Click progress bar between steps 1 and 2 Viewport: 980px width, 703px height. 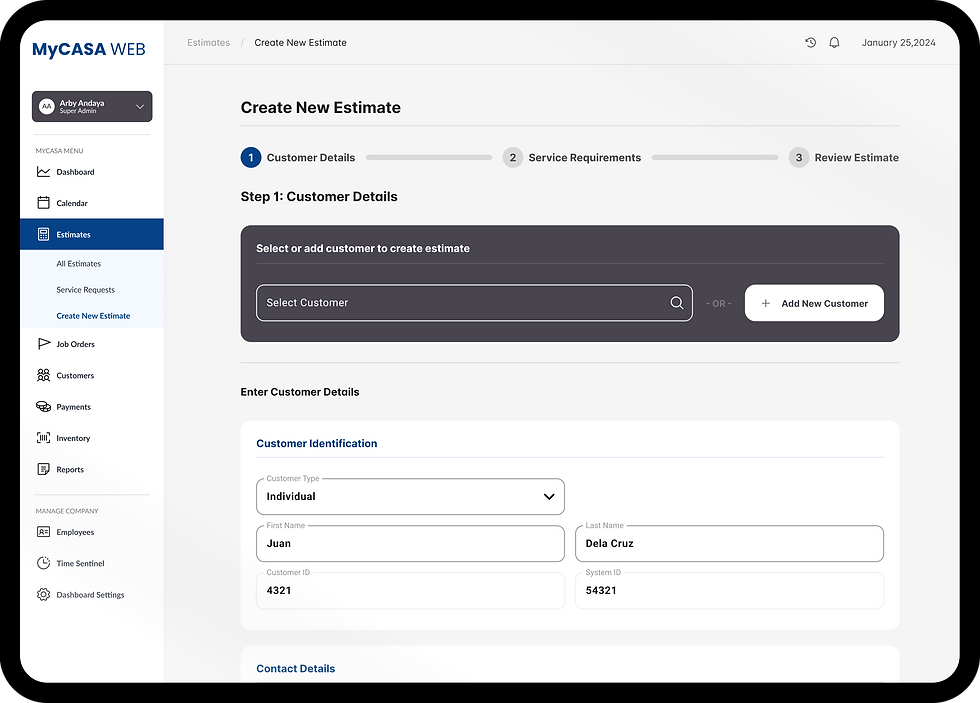429,157
